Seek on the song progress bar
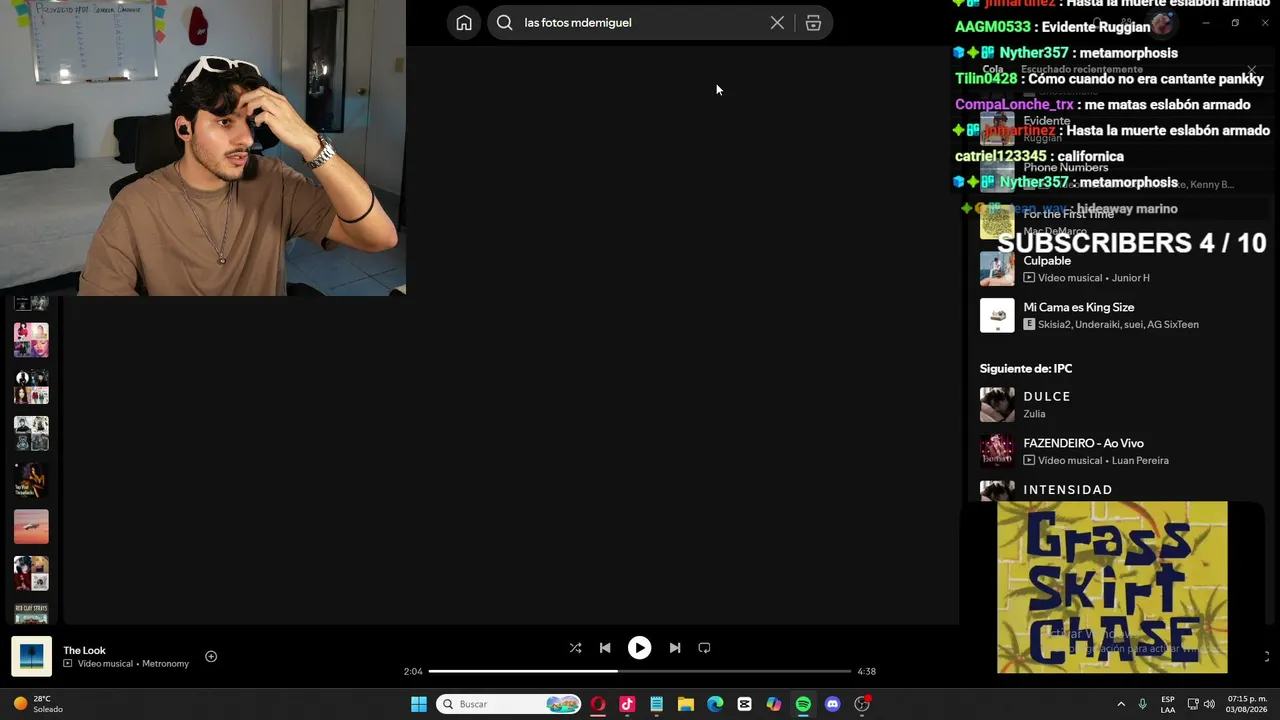The width and height of the screenshot is (1280, 720). click(640, 671)
